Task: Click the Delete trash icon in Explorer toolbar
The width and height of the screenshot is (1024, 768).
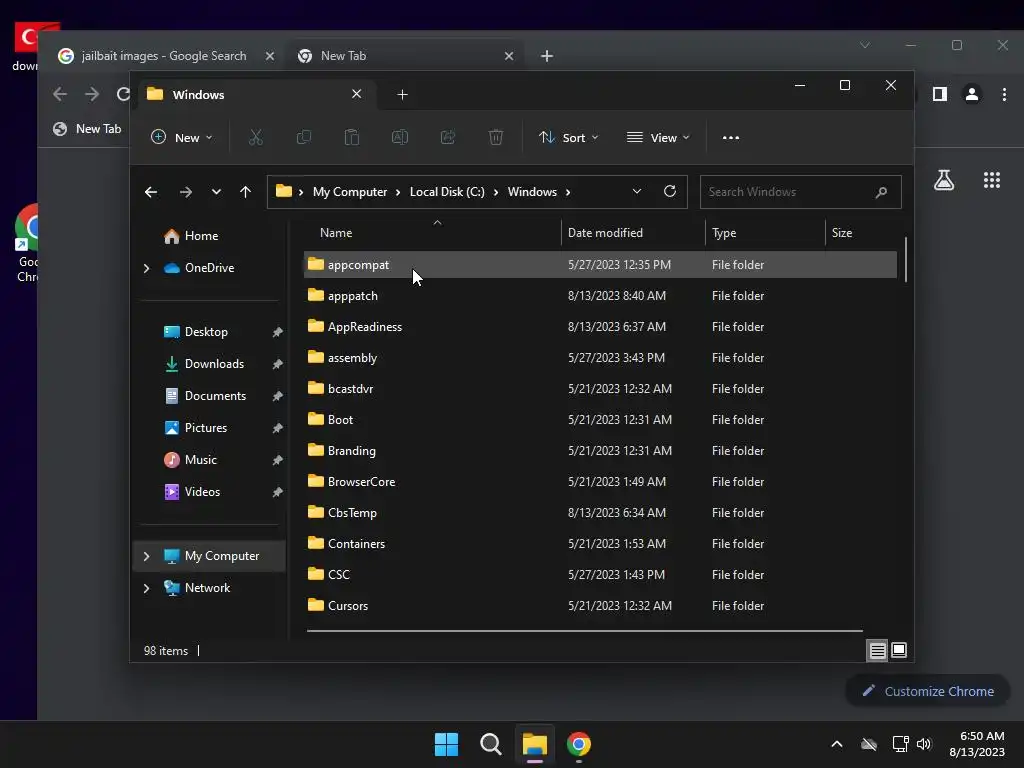Action: [x=496, y=137]
